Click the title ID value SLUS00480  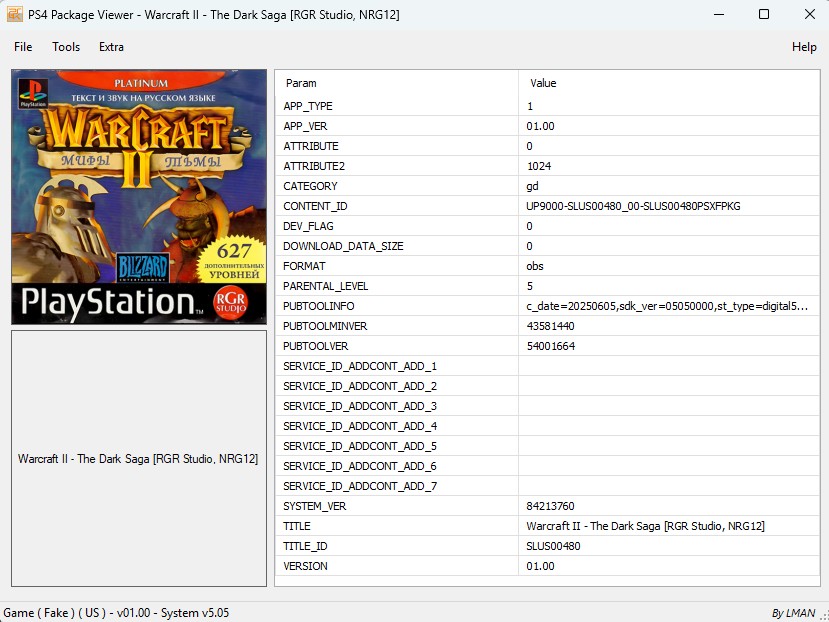click(553, 546)
